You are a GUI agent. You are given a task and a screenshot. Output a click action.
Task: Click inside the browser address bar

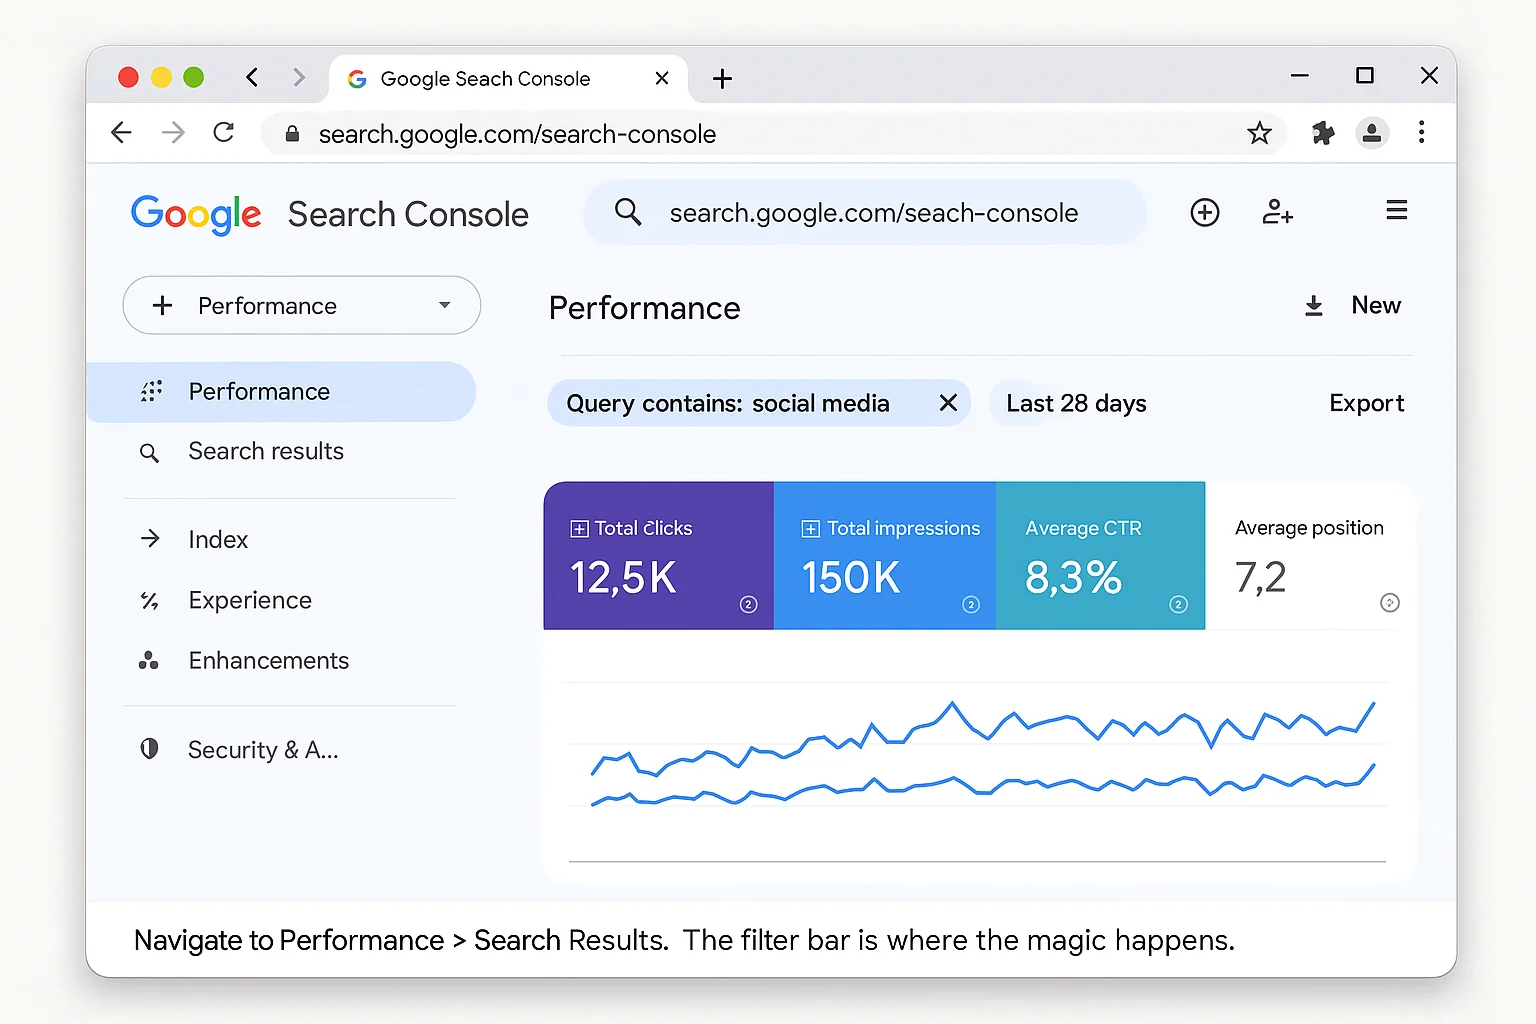[600, 133]
